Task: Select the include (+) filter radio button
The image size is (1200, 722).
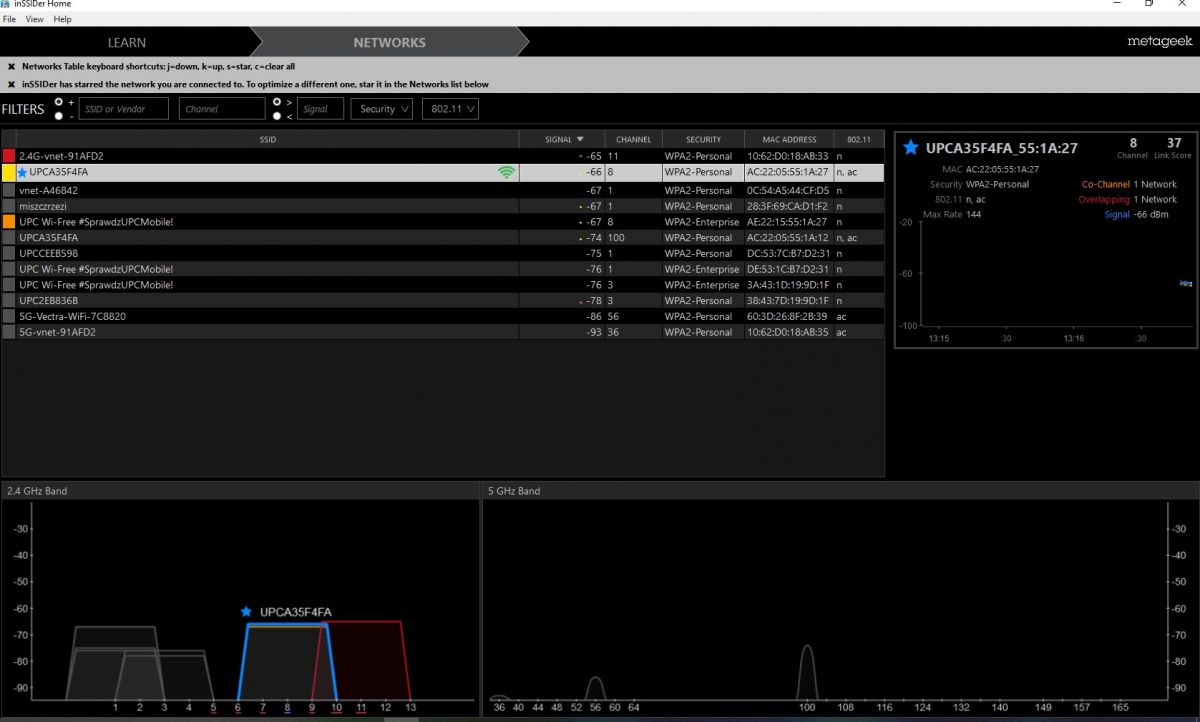Action: (x=59, y=102)
